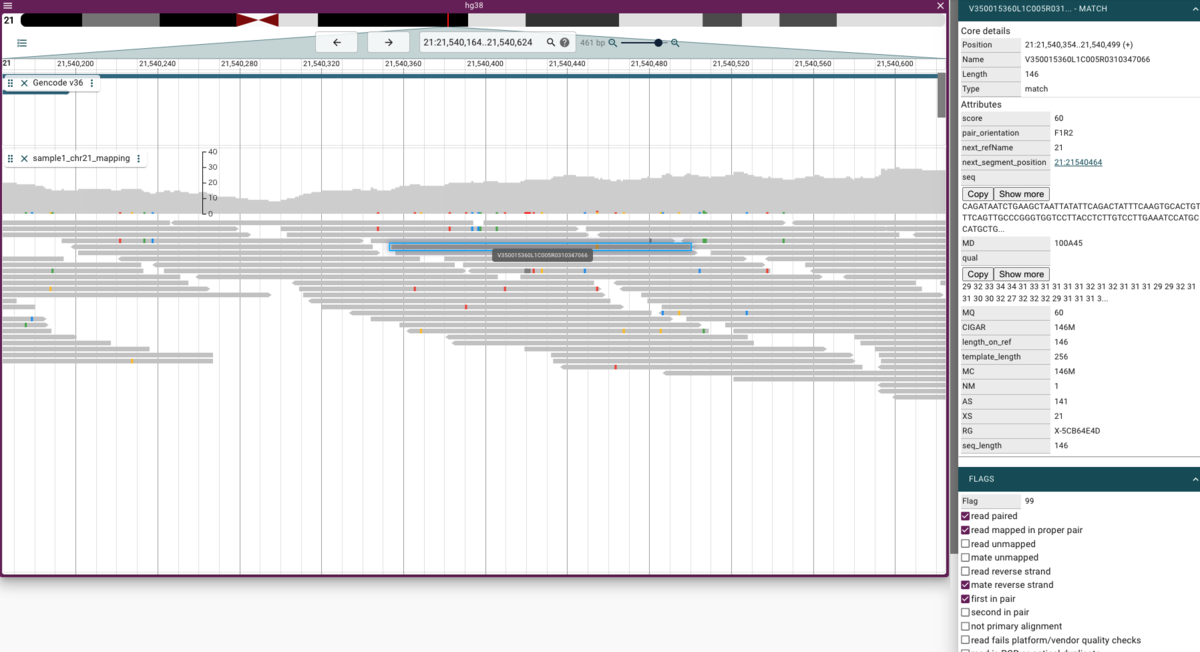1200x652 pixels.
Task: Click the position text 21:21,540,354..21,540,499 (+)
Action: 1079,45
